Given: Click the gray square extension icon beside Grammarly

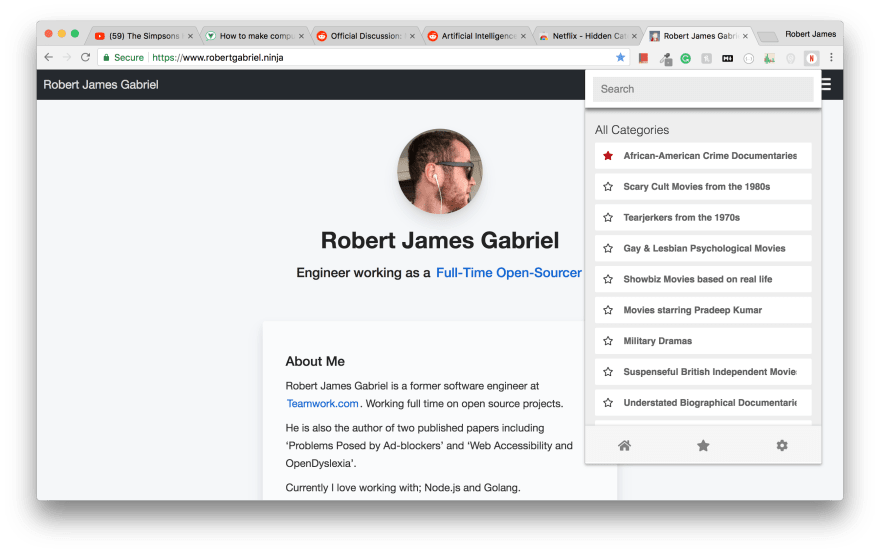Looking at the screenshot, I should pos(707,58).
